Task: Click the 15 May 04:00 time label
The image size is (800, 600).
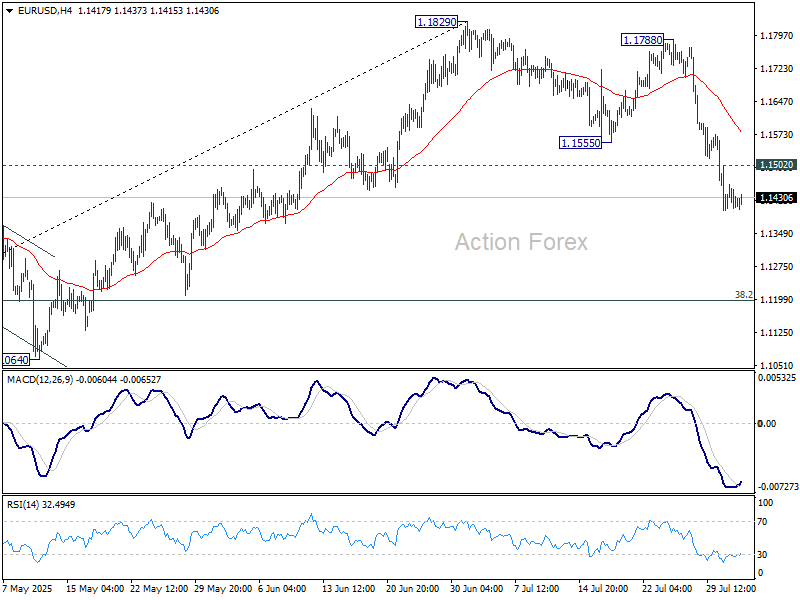Action: (x=95, y=588)
